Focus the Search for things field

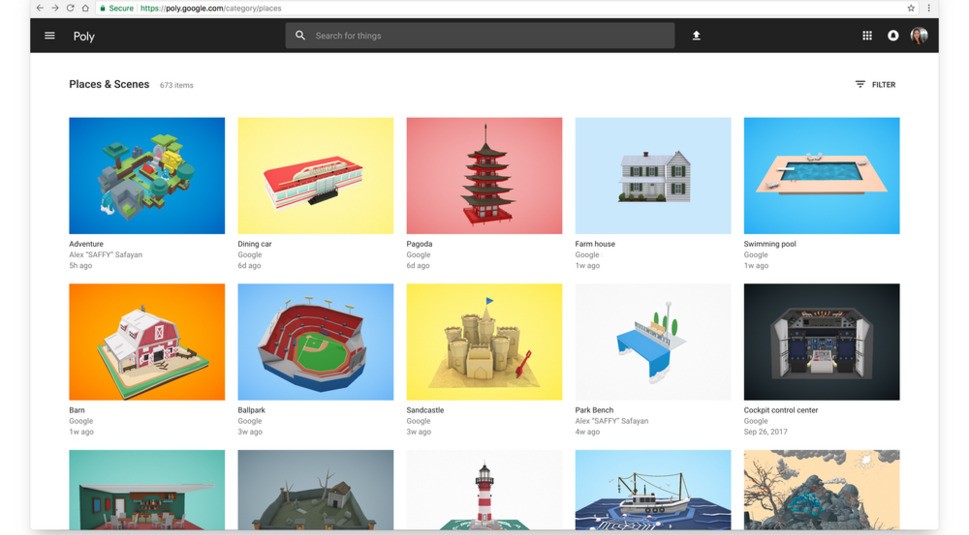(x=480, y=36)
